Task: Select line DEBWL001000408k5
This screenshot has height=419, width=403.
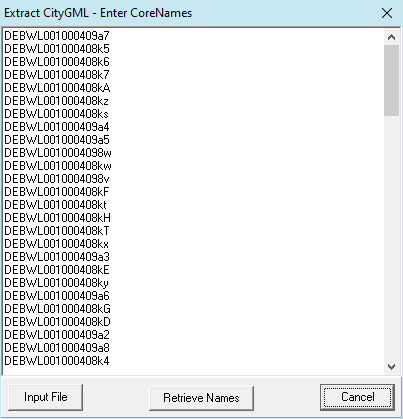Action: coord(57,49)
